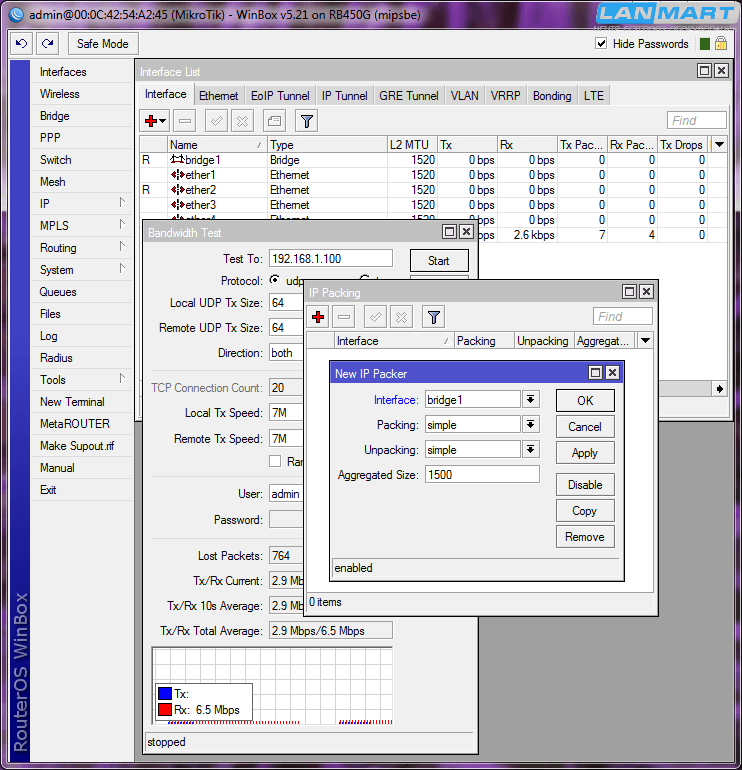The image size is (742, 770).
Task: Open the Unpacking dropdown in New IP Packer
Action: pyautogui.click(x=530, y=449)
